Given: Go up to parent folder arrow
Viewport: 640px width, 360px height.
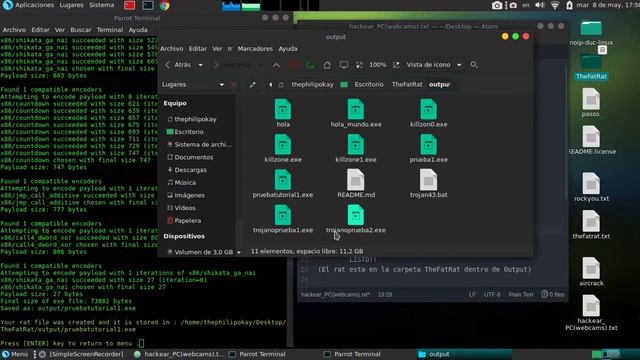Looking at the screenshot, I should pos(276,65).
